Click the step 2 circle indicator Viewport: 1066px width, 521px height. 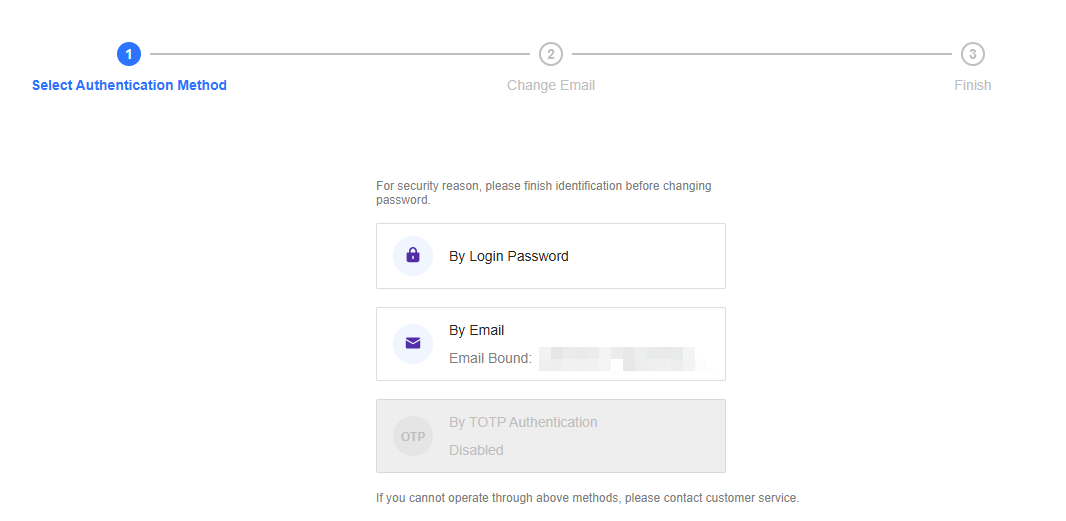tap(551, 54)
